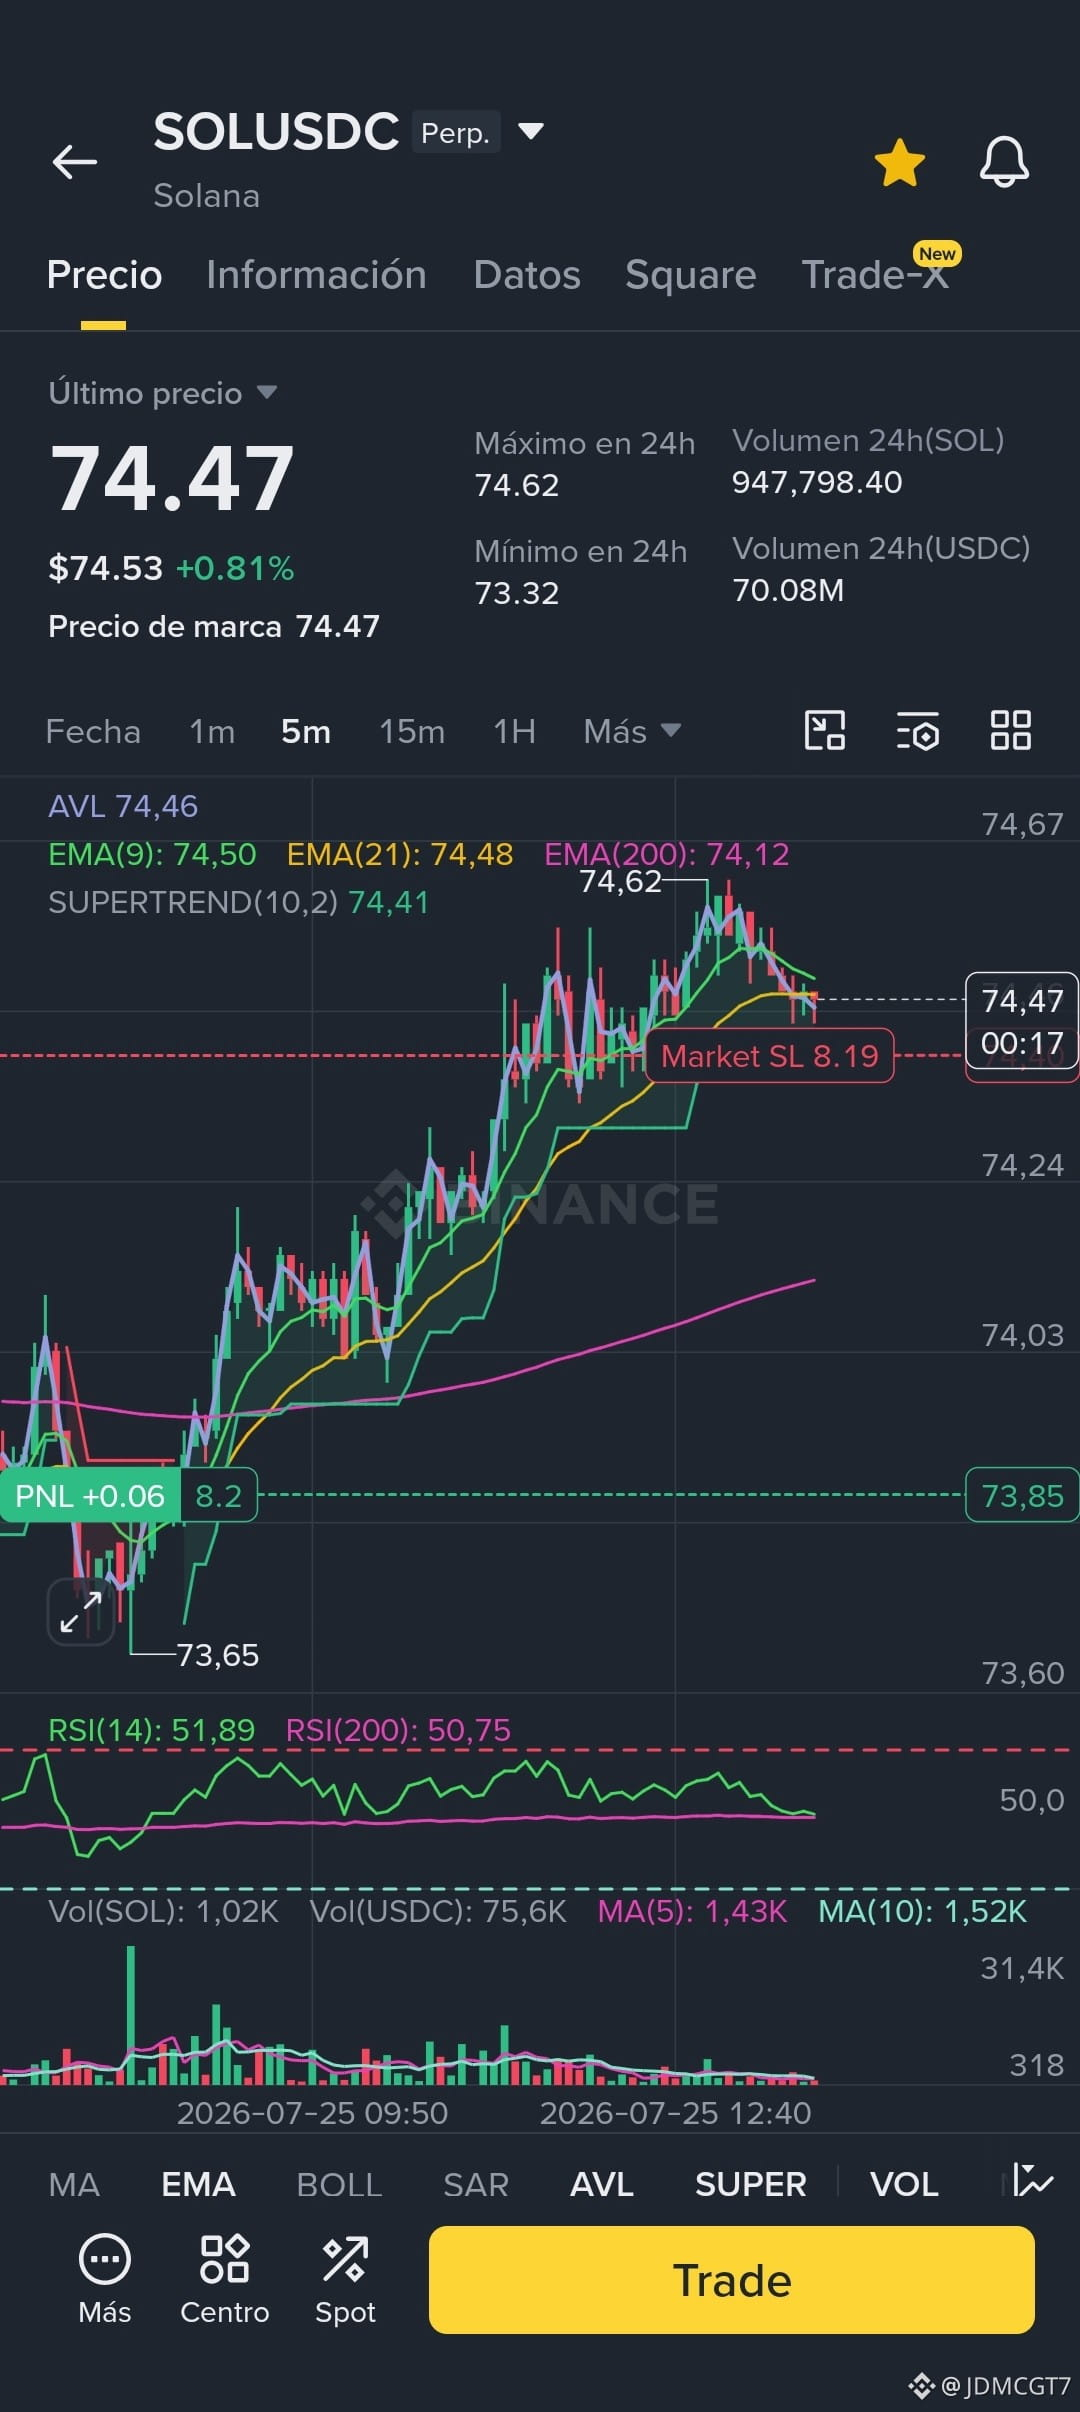Tap the fullscreen expand chart icon
This screenshot has width=1080, height=2412.
tap(81, 1612)
